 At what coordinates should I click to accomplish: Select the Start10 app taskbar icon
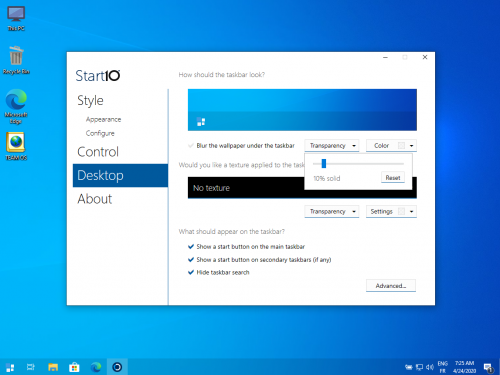point(117,367)
